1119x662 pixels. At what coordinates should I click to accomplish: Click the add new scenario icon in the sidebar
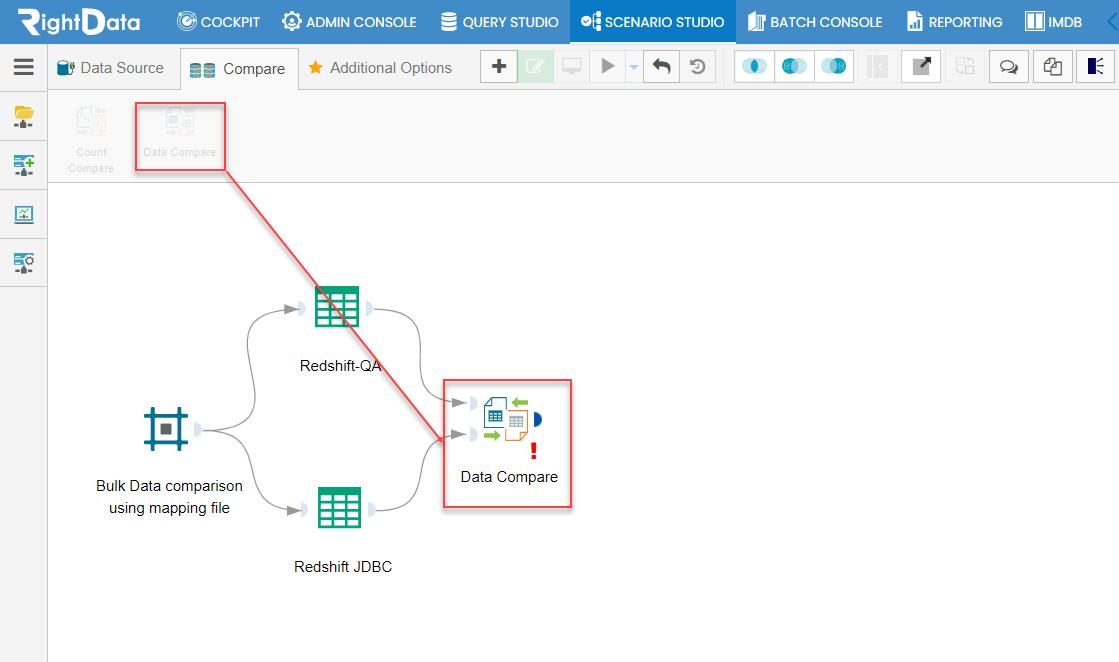(23, 165)
